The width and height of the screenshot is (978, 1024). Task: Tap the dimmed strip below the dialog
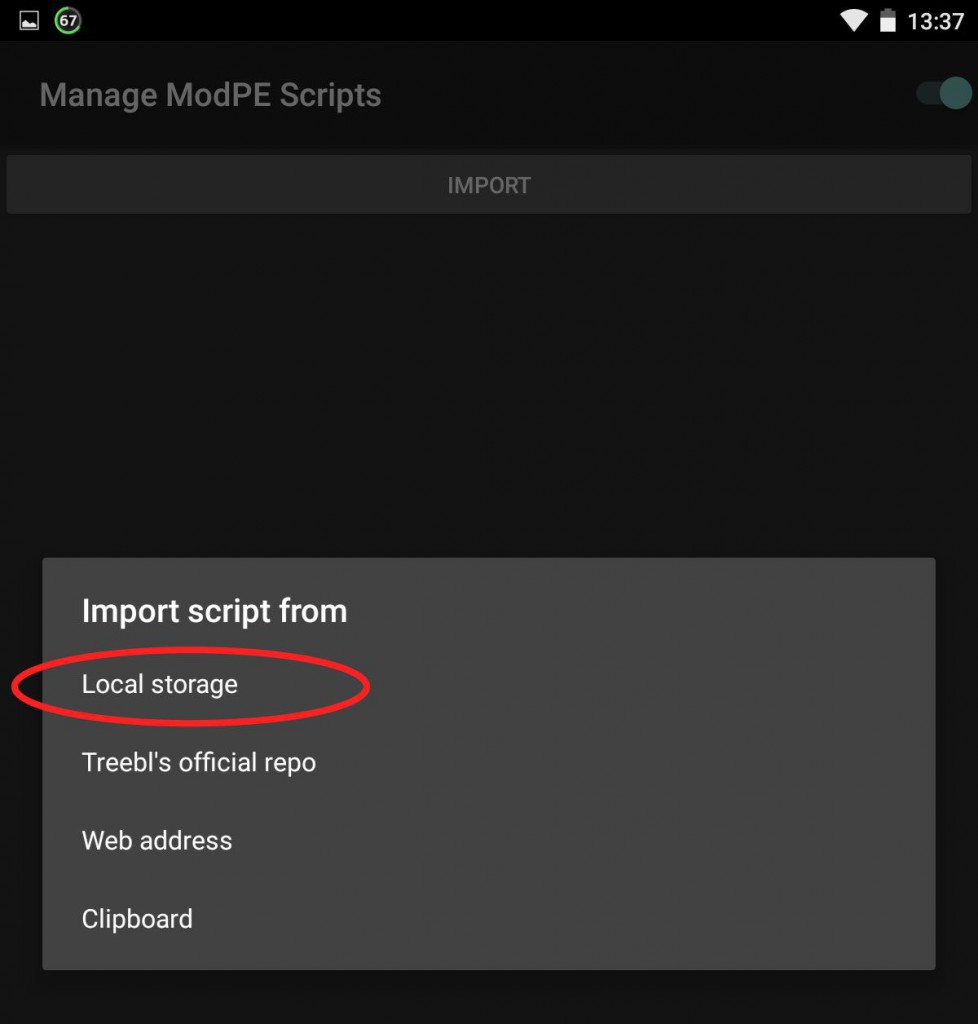click(489, 997)
